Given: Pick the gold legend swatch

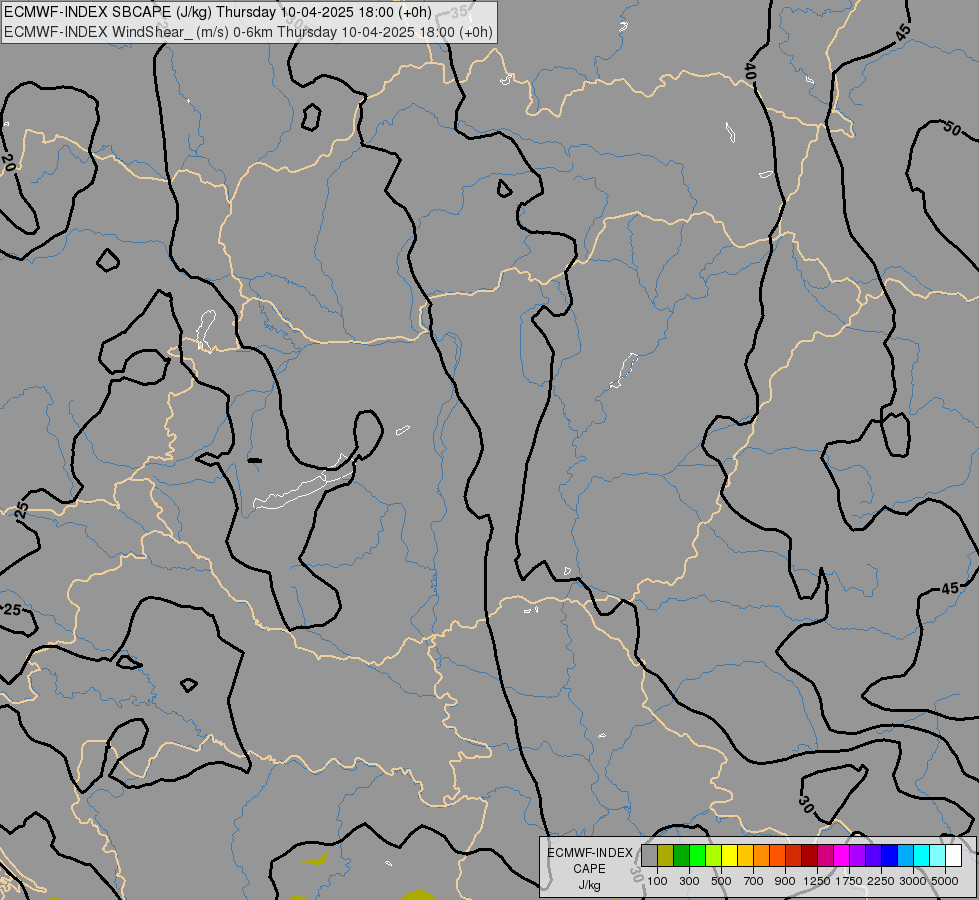Looking at the screenshot, I should coord(745,856).
